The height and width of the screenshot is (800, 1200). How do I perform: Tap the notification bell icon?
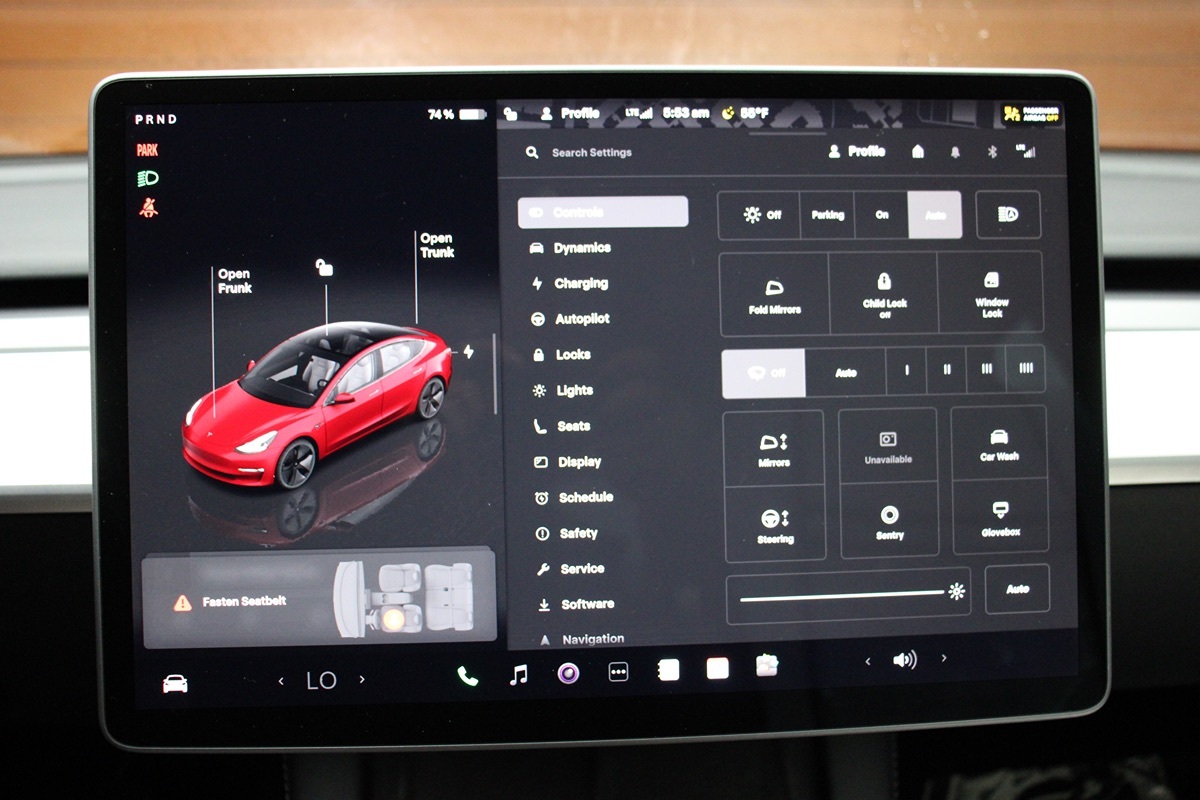pos(955,152)
